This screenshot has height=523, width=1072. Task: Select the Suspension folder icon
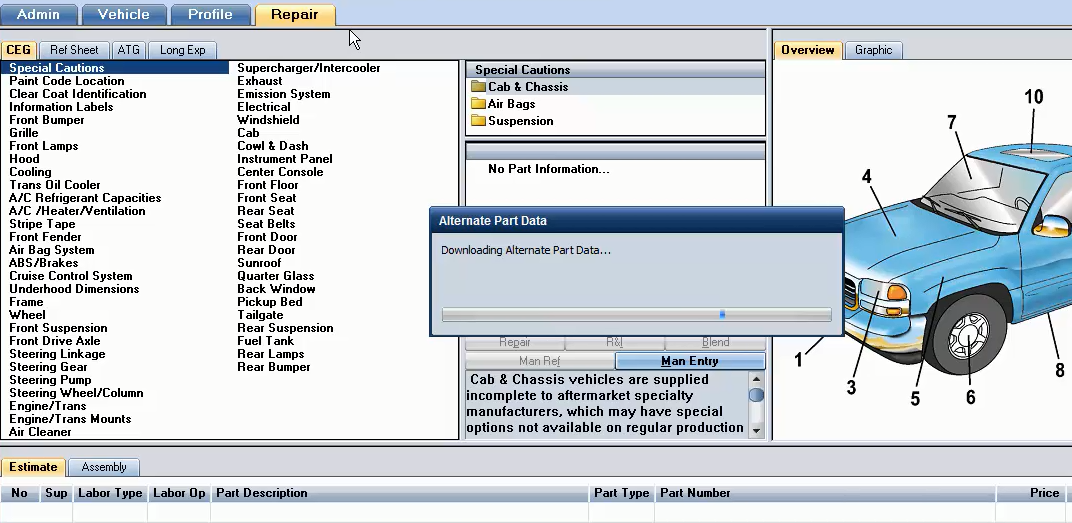[x=478, y=121]
